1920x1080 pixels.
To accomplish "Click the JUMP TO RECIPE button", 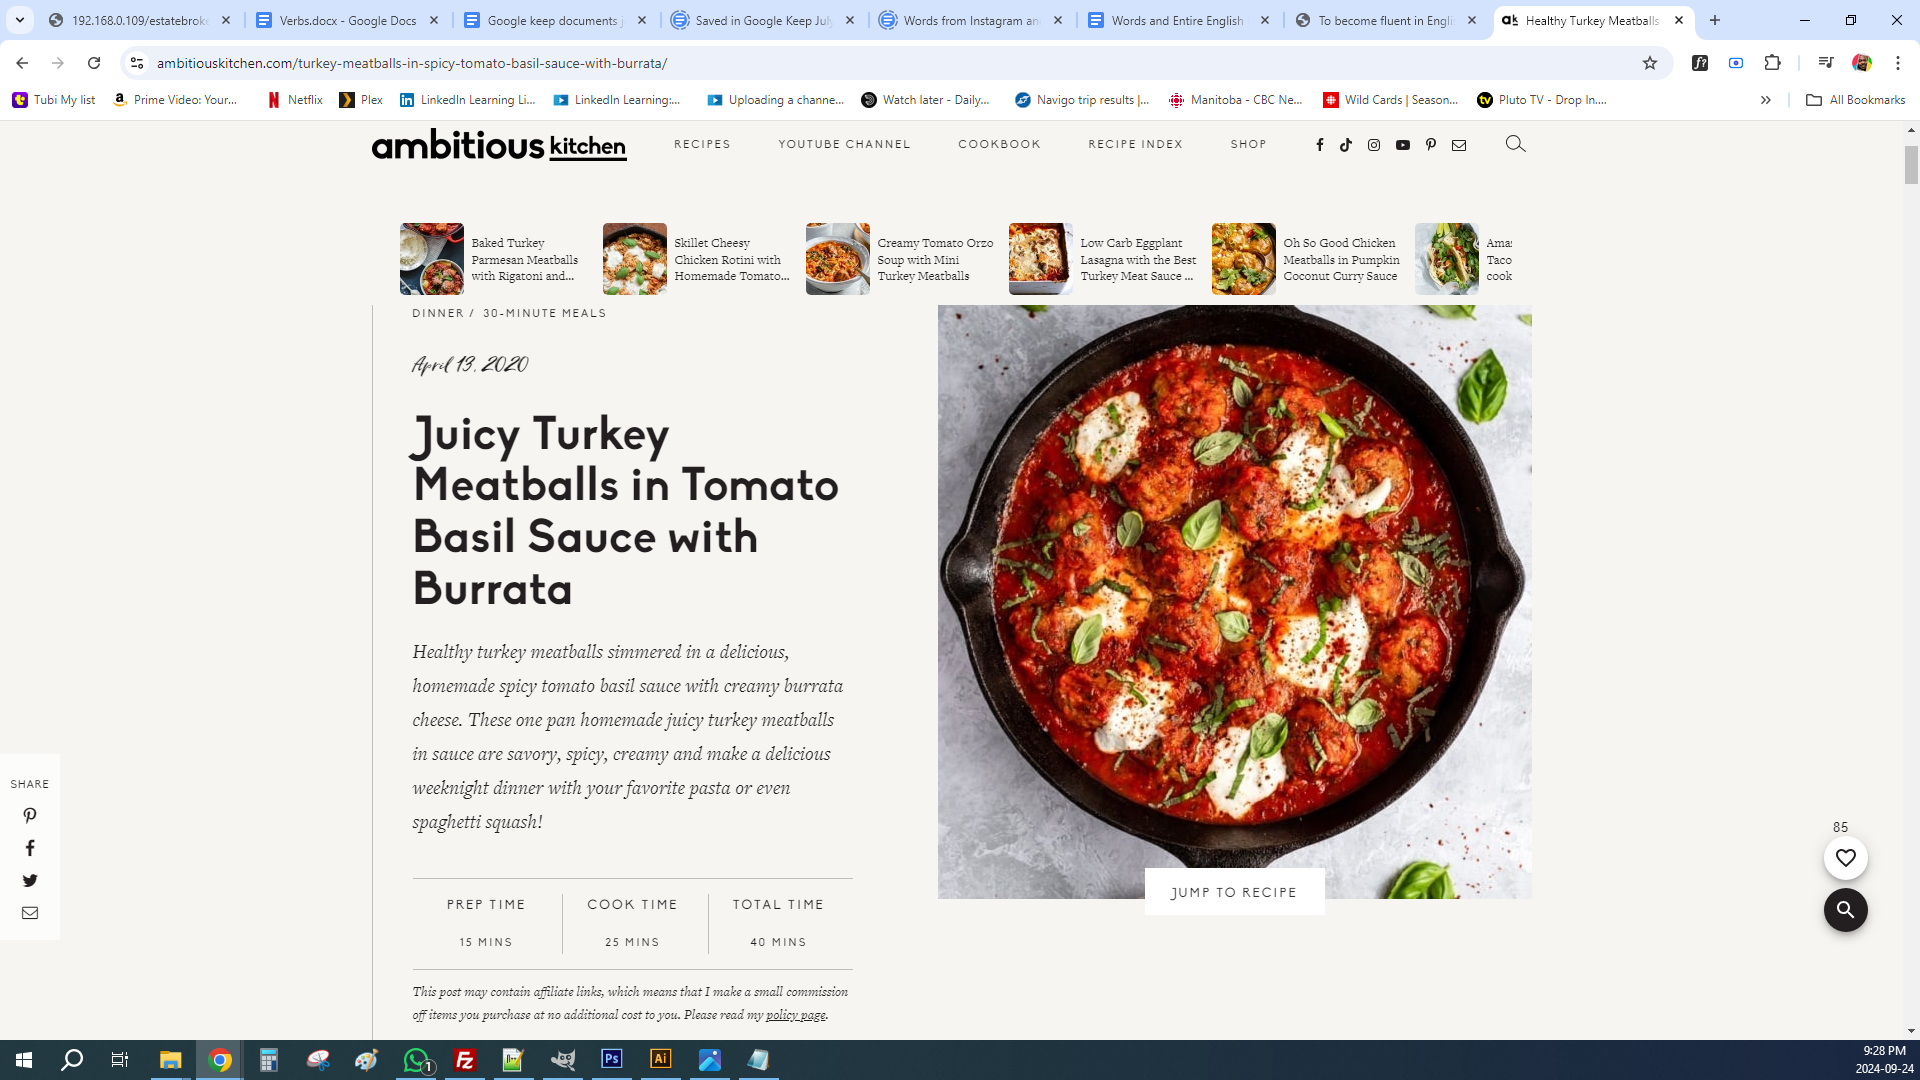I will (1234, 892).
